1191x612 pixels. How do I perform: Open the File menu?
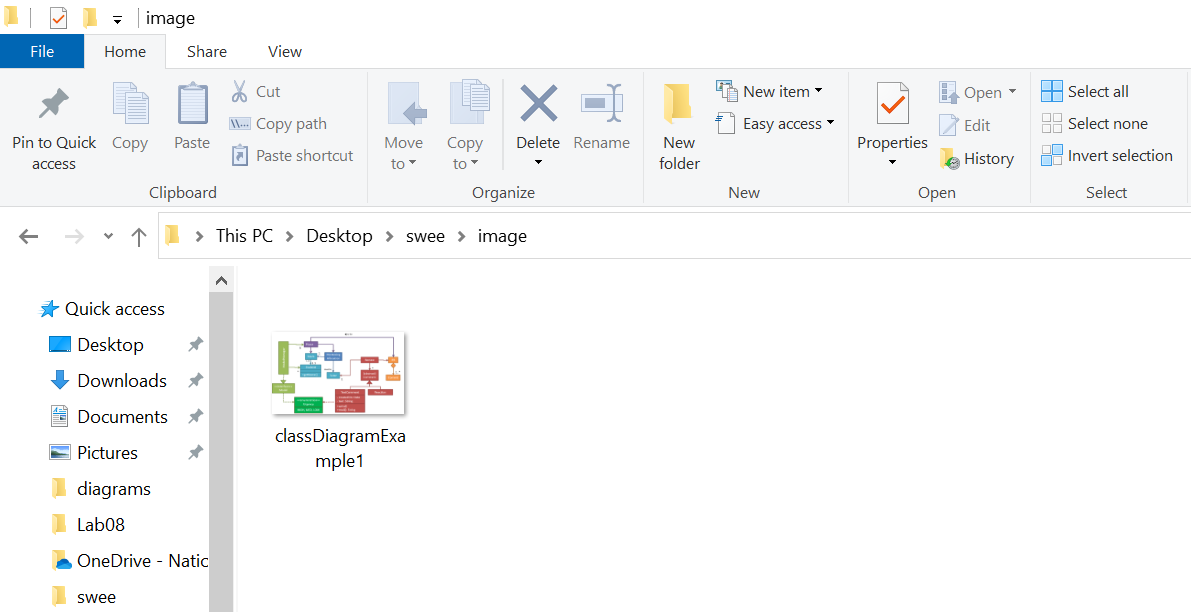click(x=42, y=51)
